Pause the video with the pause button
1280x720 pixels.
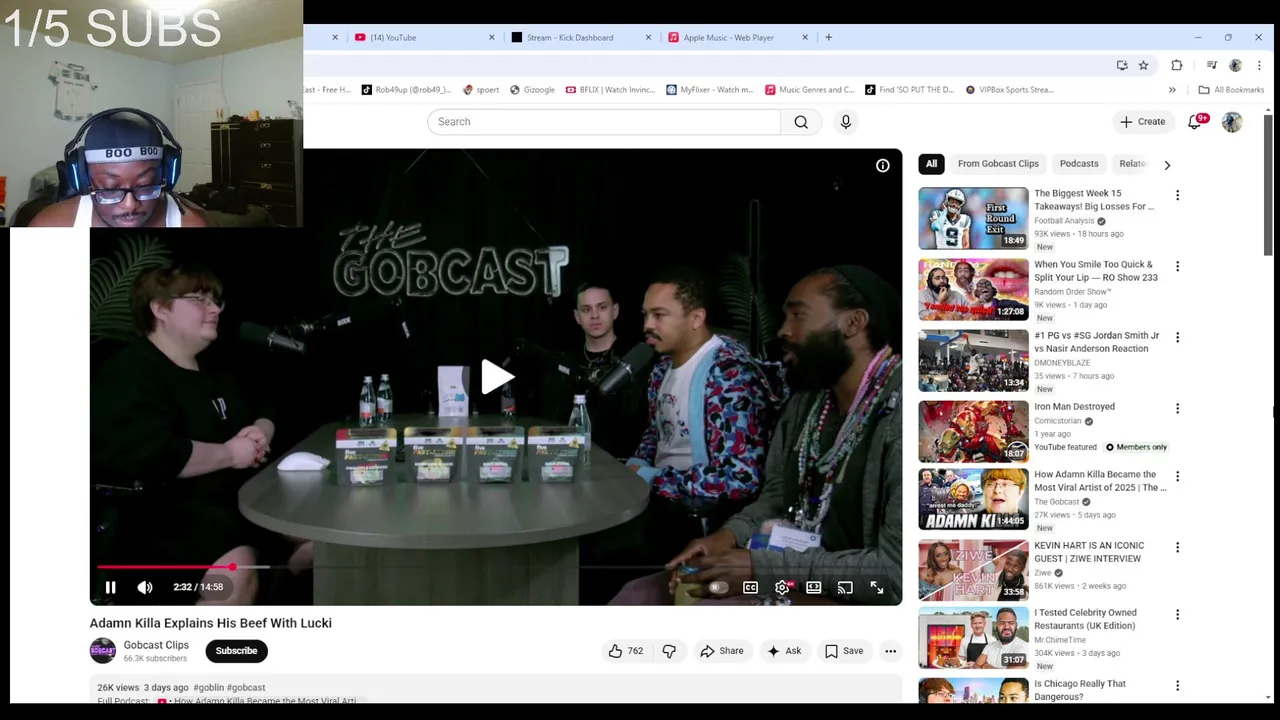110,588
